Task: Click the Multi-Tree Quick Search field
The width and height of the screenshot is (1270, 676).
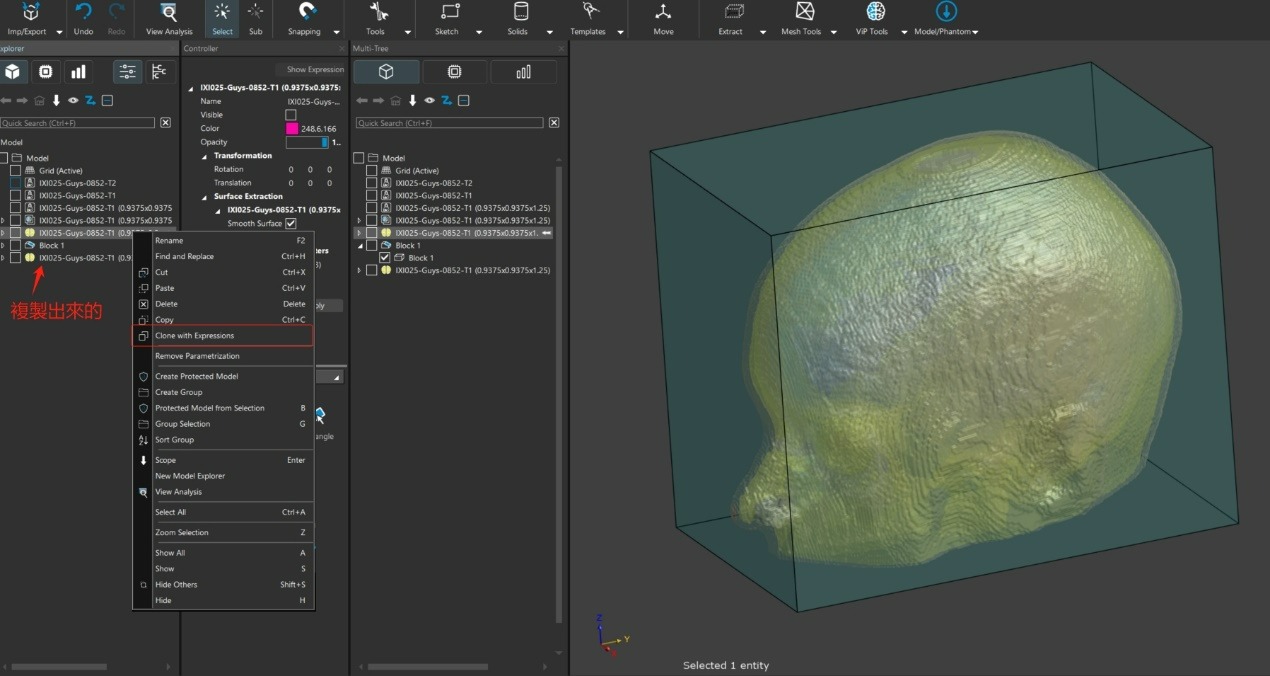Action: (x=450, y=123)
